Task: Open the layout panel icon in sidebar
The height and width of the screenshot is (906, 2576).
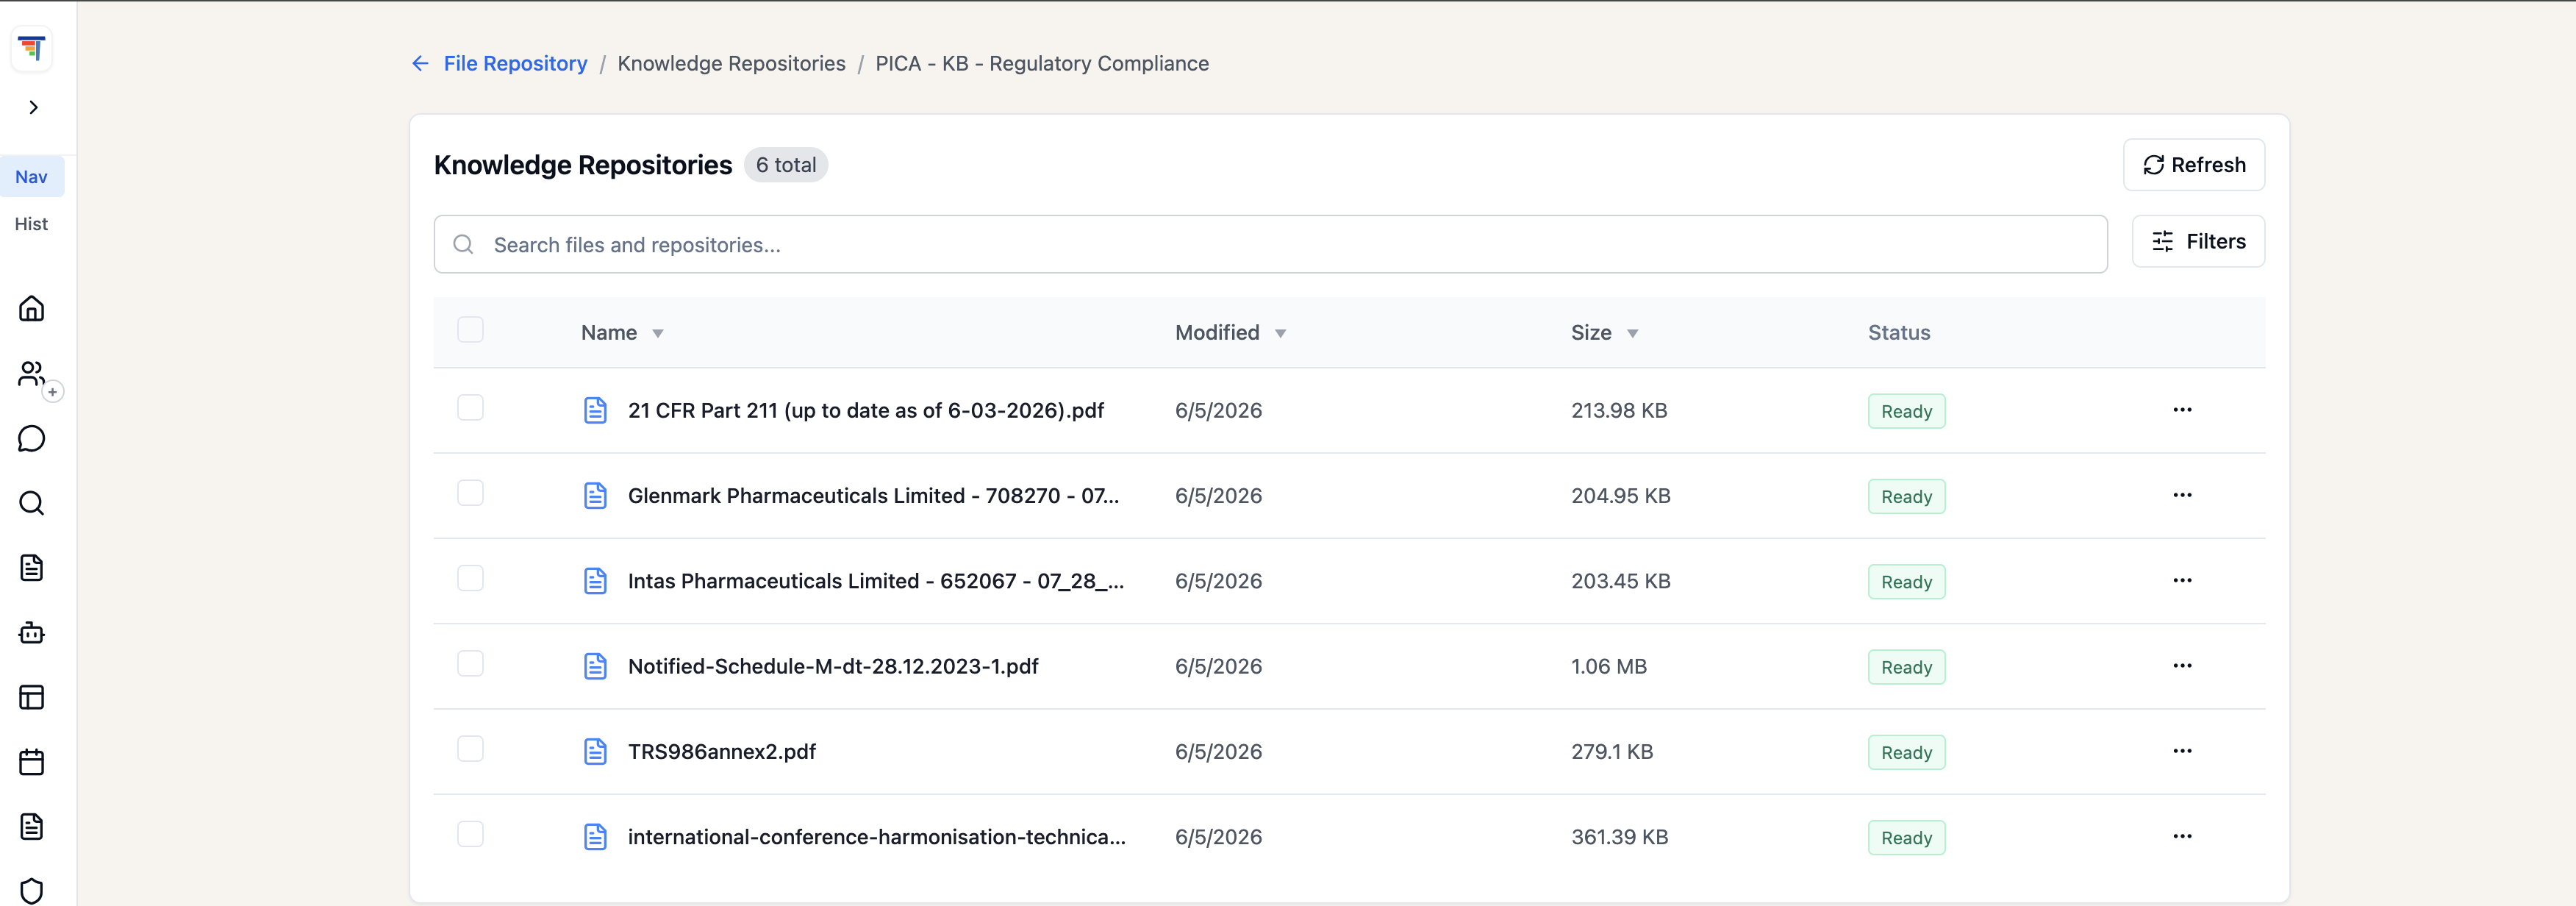Action: click(x=32, y=697)
